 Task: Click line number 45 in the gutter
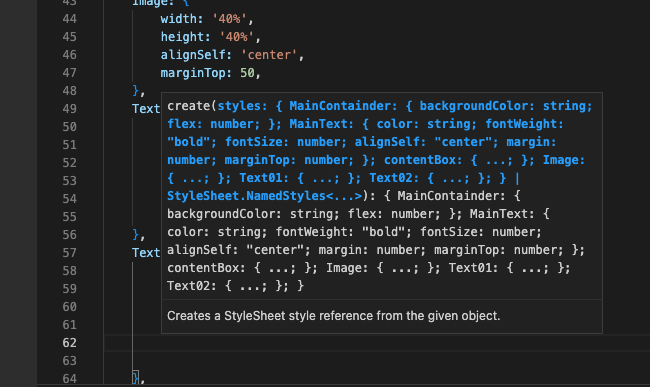[x=70, y=36]
